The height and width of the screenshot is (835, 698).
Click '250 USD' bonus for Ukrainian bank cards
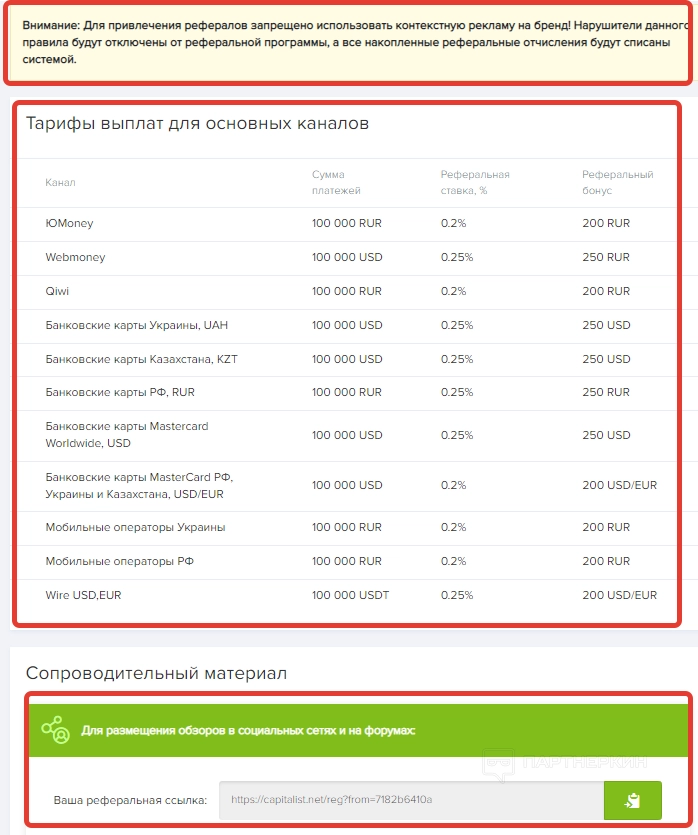606,325
